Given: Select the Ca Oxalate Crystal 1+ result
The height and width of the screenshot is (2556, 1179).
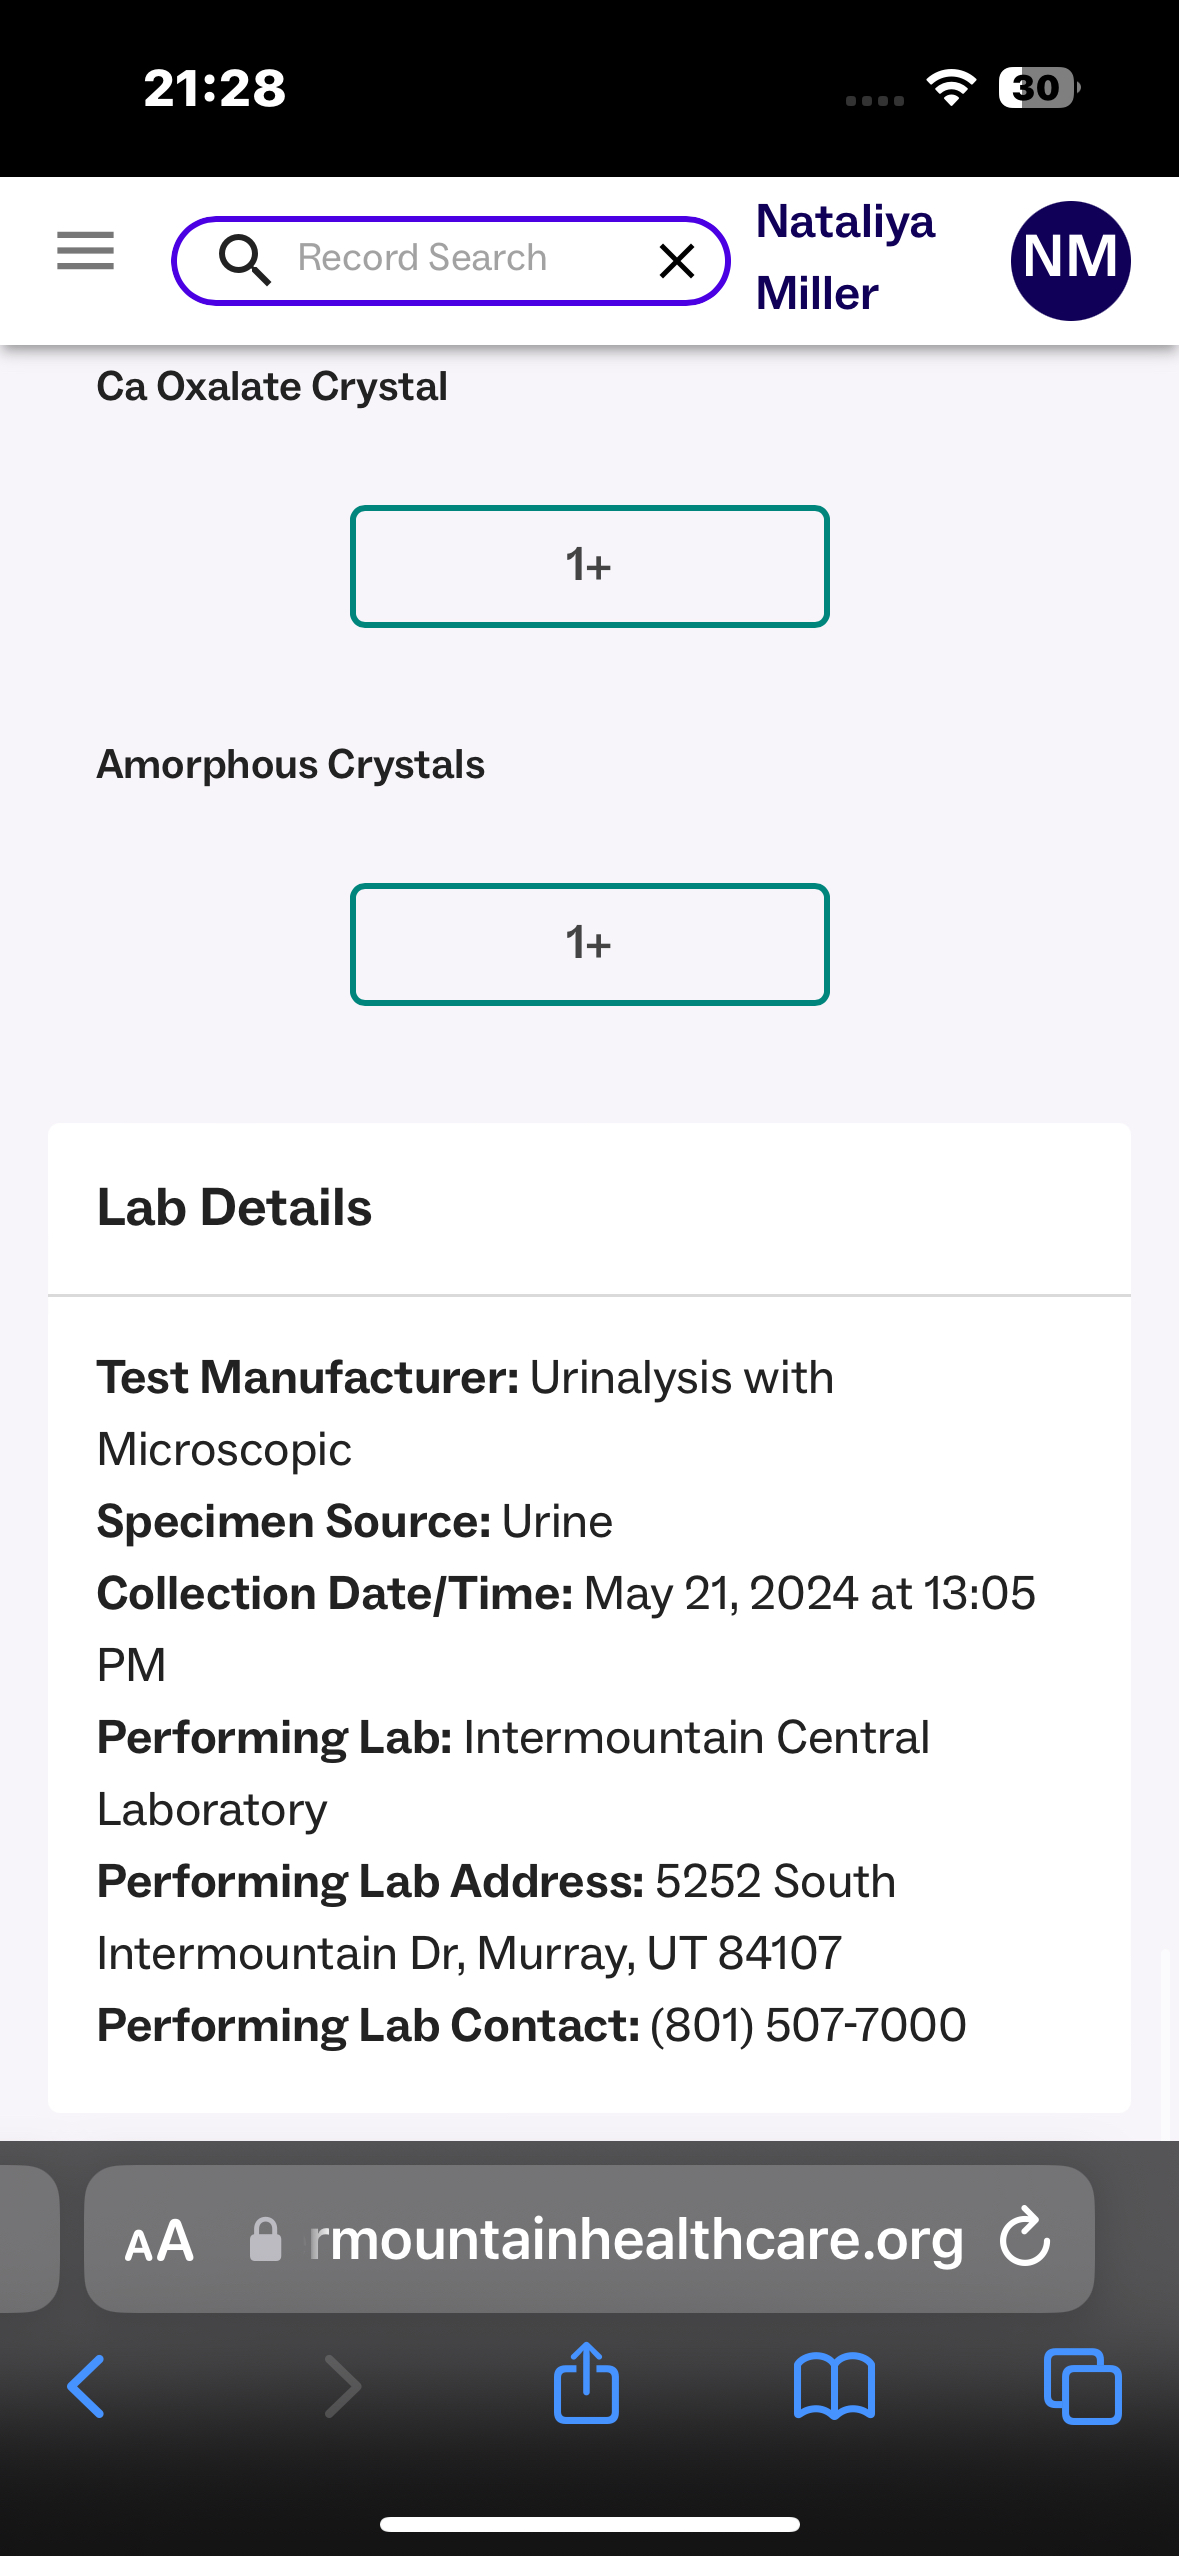Looking at the screenshot, I should [589, 566].
